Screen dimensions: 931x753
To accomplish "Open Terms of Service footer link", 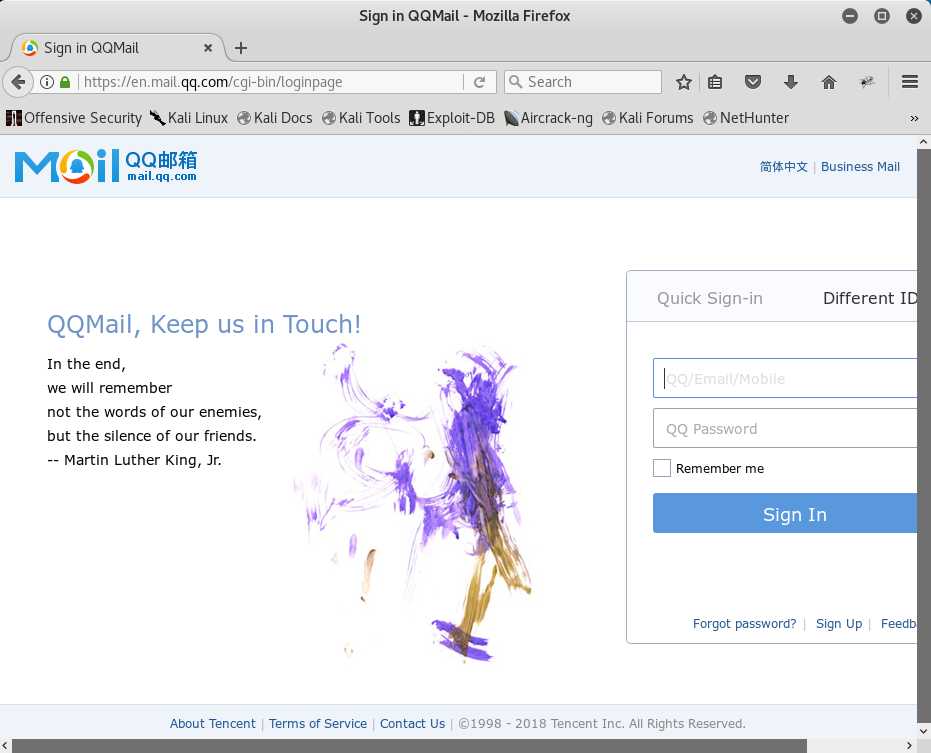I will [318, 723].
